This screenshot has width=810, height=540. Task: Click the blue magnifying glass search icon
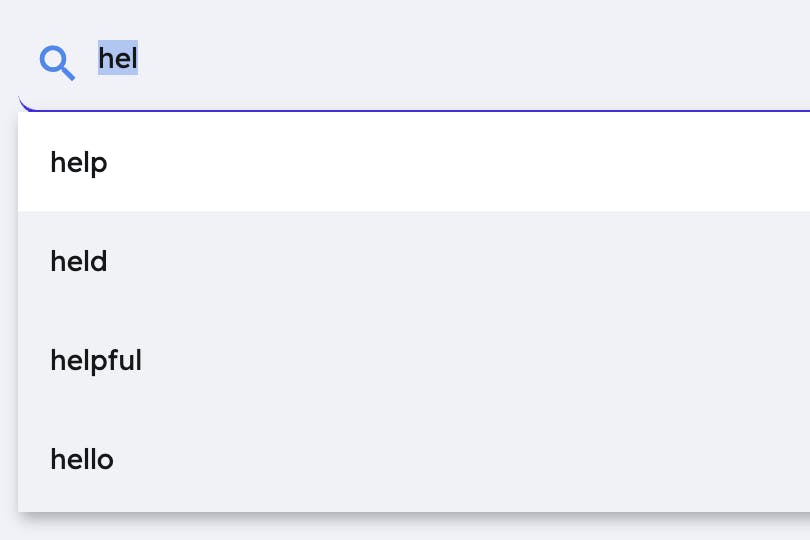(x=57, y=63)
